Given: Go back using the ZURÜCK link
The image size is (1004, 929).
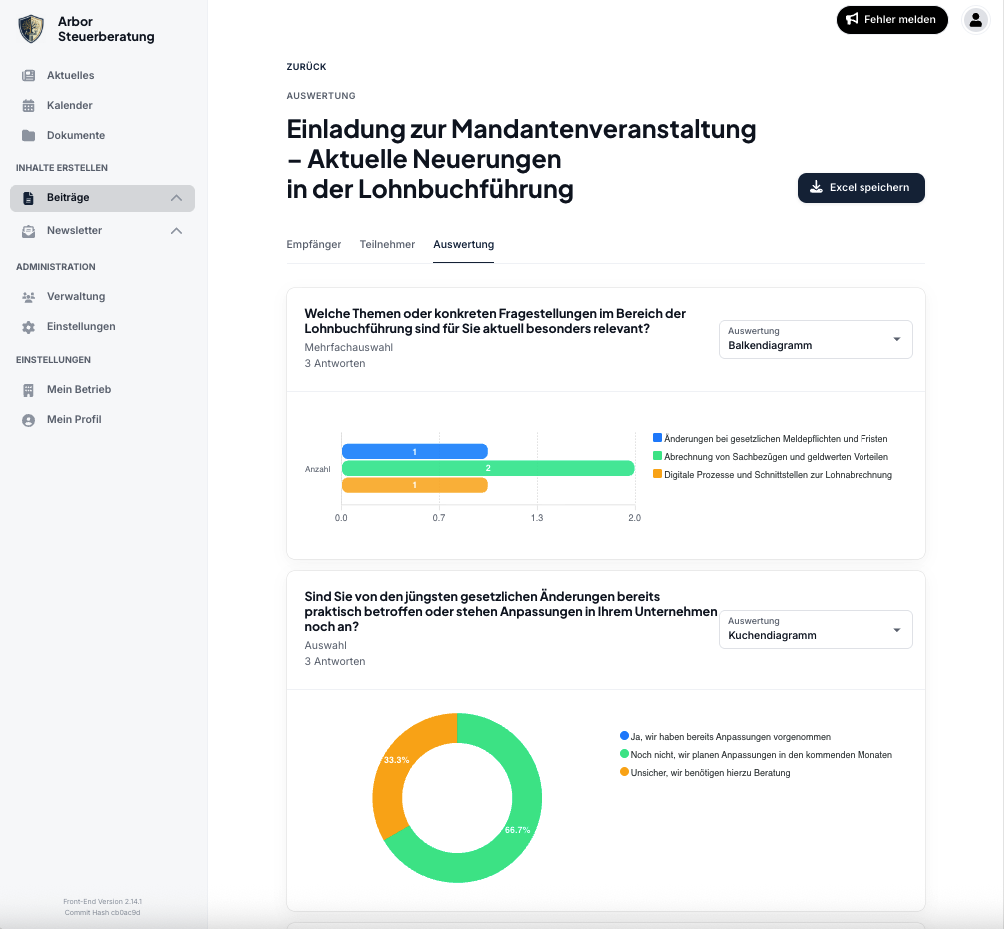Looking at the screenshot, I should click(305, 66).
